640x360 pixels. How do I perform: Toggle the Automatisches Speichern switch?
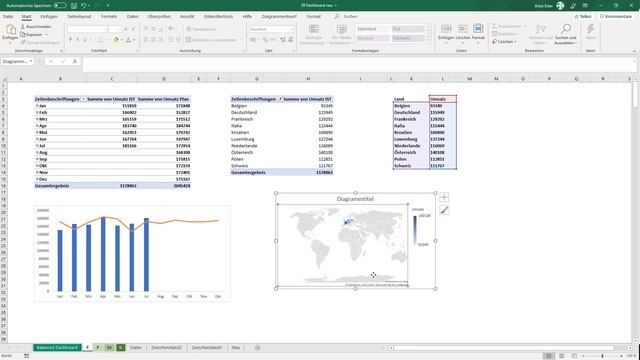pos(60,5)
